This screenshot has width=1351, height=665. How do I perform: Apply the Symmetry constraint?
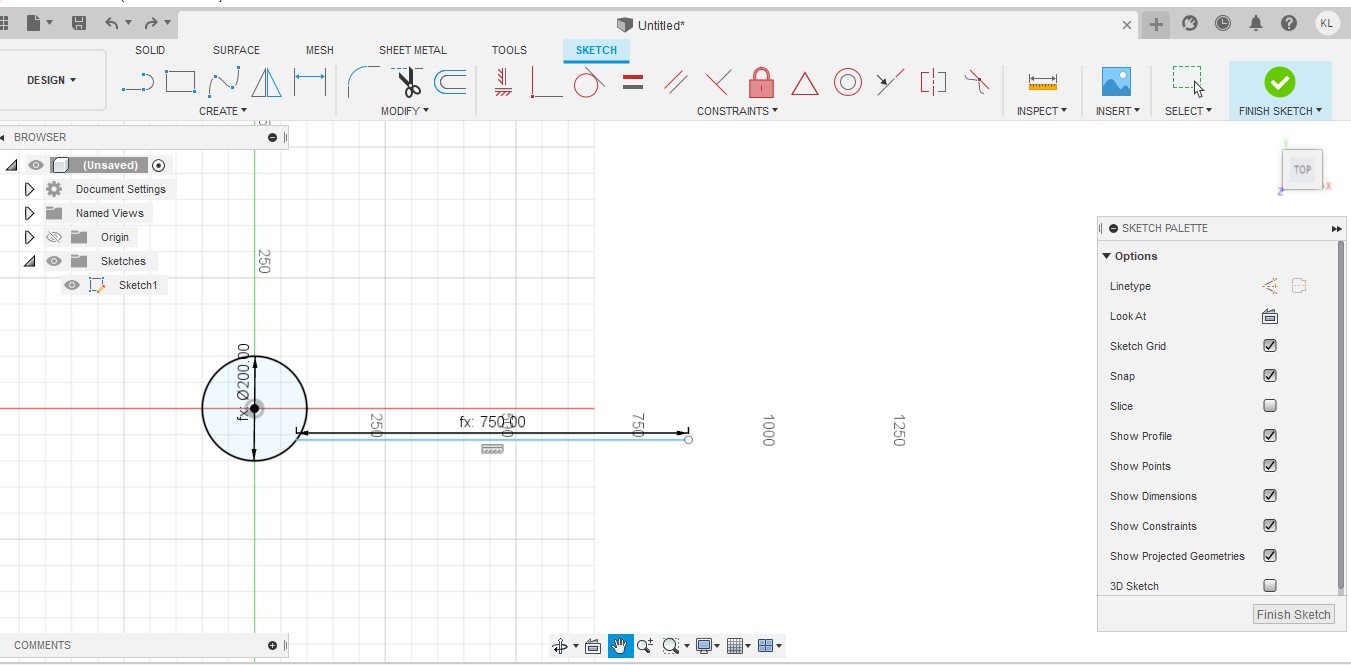pyautogui.click(x=933, y=82)
